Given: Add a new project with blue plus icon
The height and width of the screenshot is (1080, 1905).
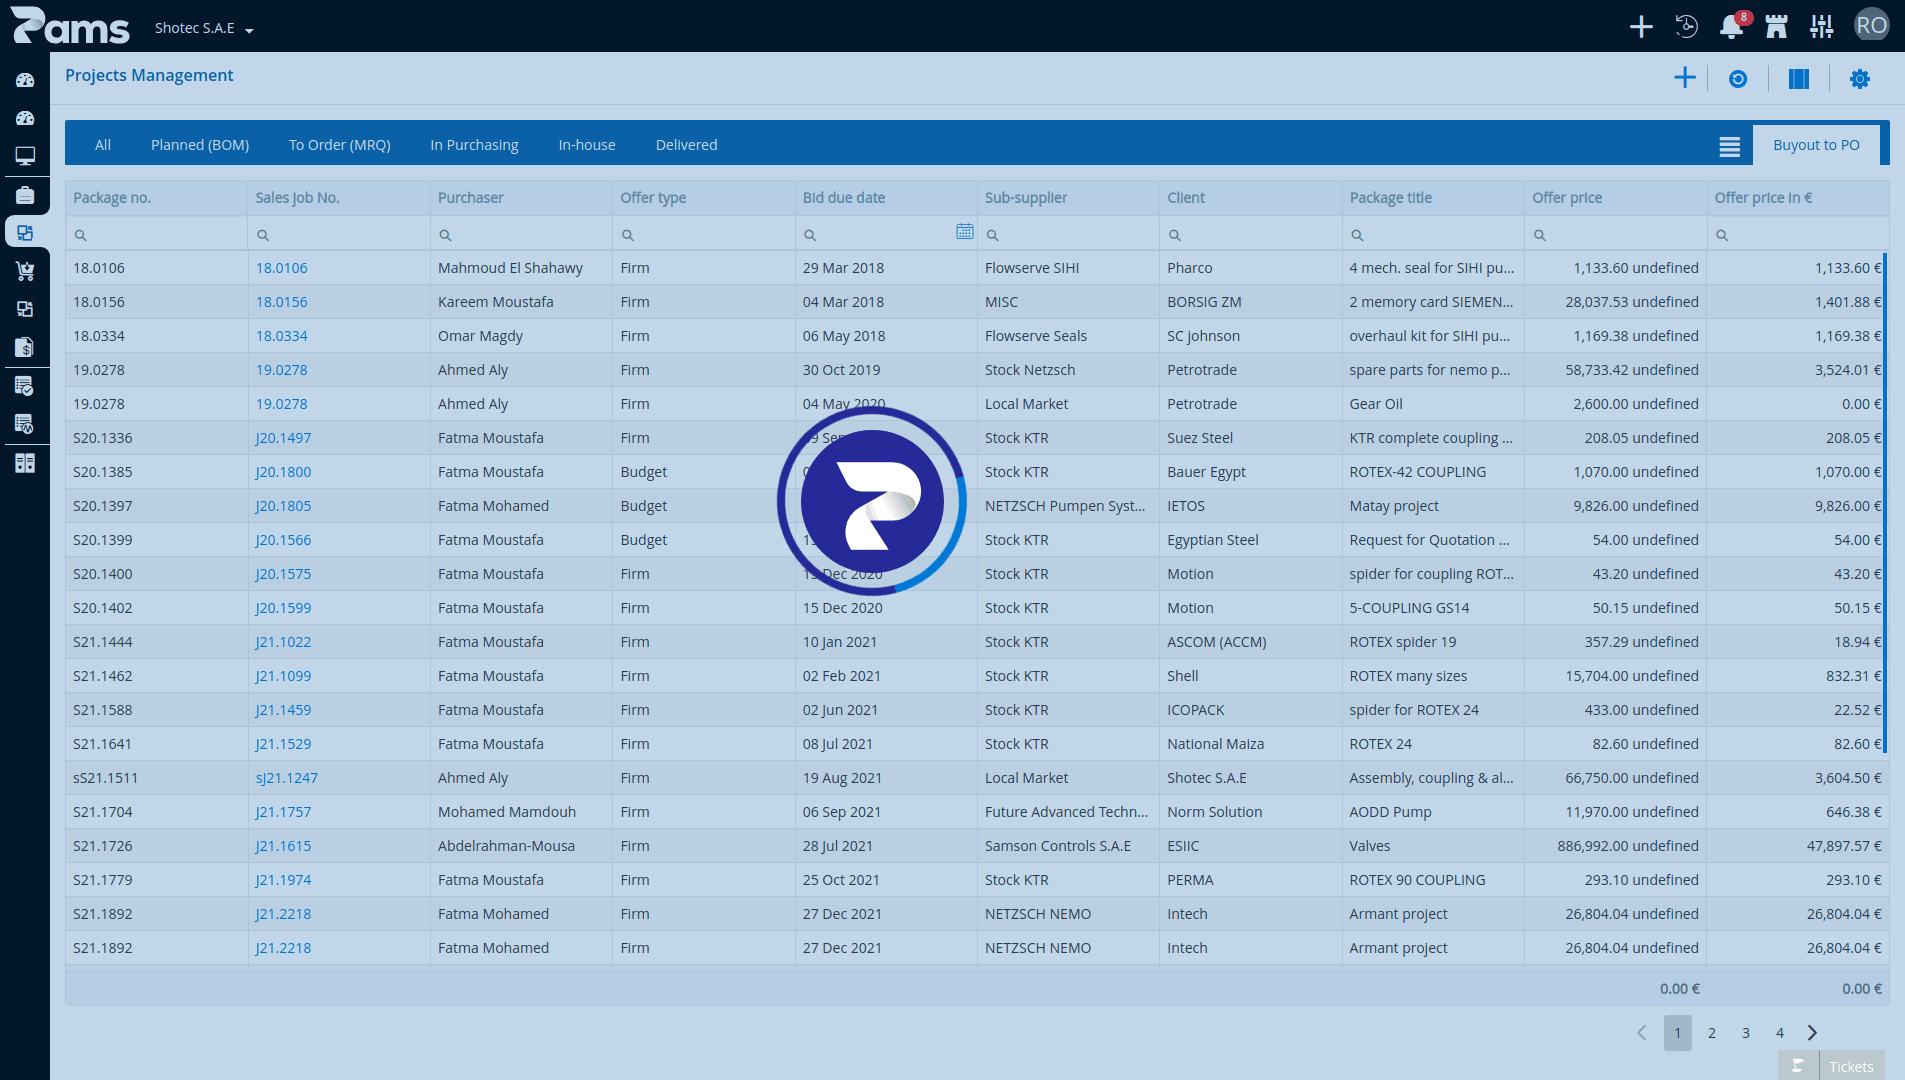Looking at the screenshot, I should click(x=1685, y=78).
